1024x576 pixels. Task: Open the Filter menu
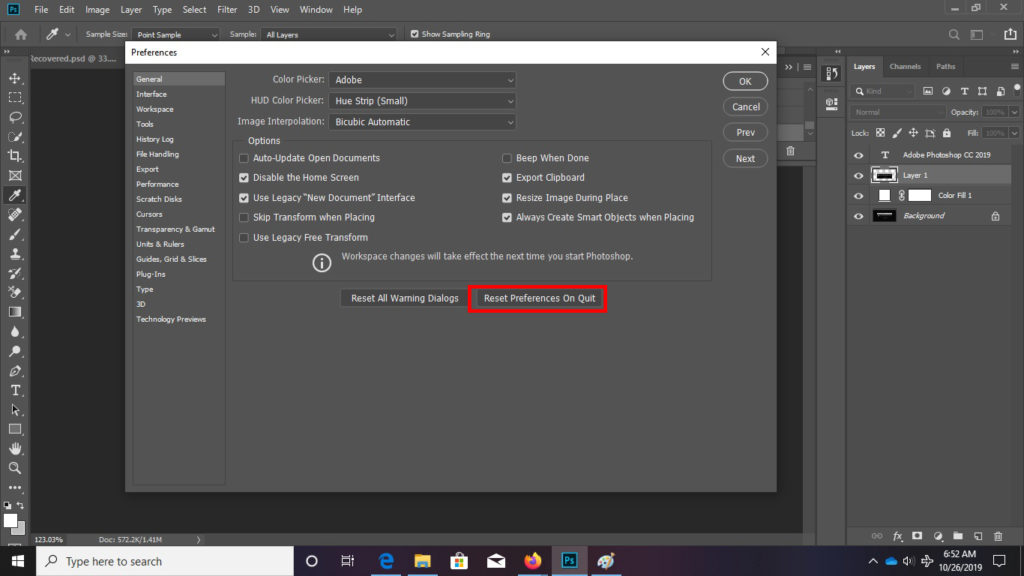coord(227,10)
